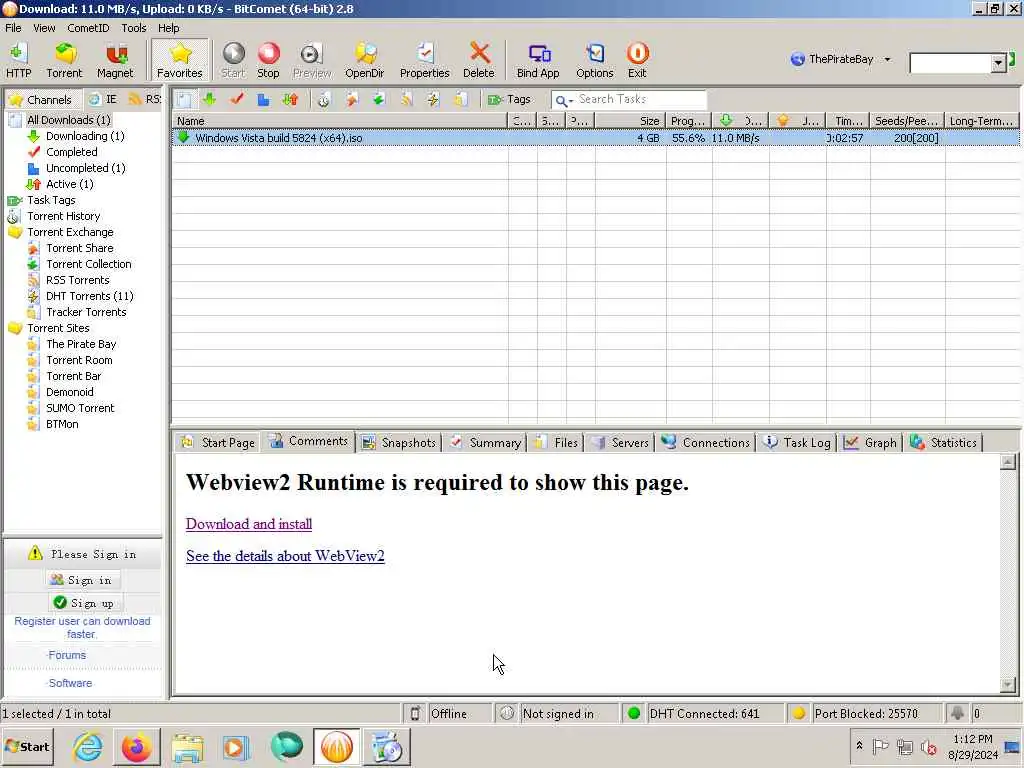Click the Sign up button

click(x=84, y=603)
